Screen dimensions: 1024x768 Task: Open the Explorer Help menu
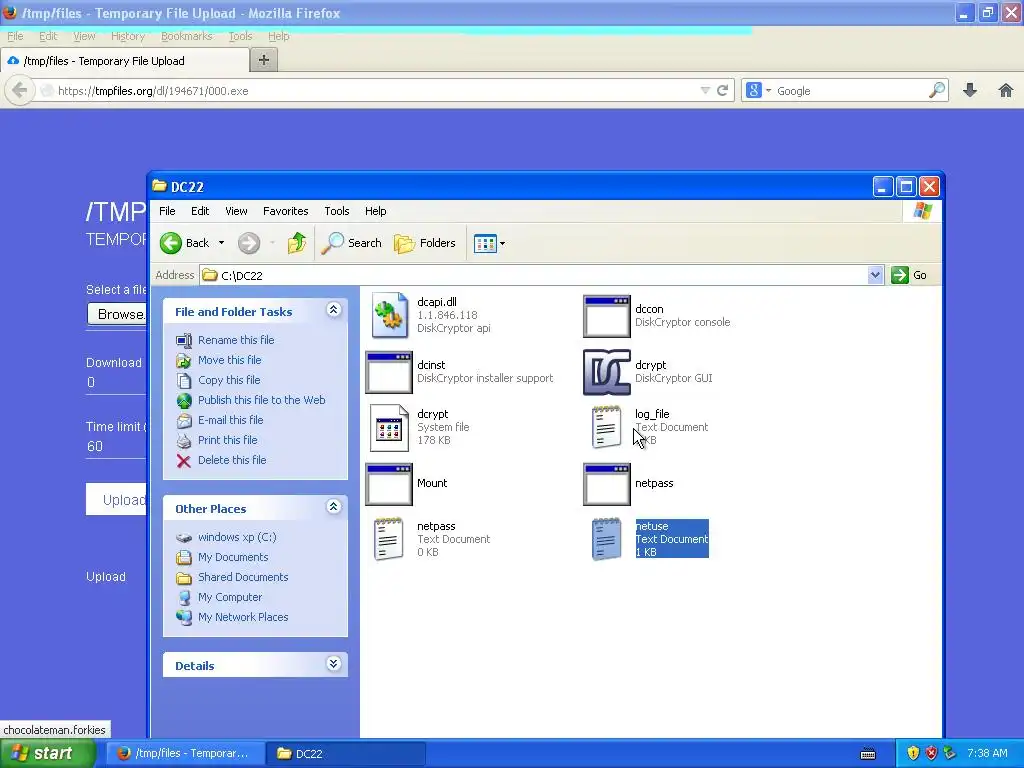coord(376,211)
